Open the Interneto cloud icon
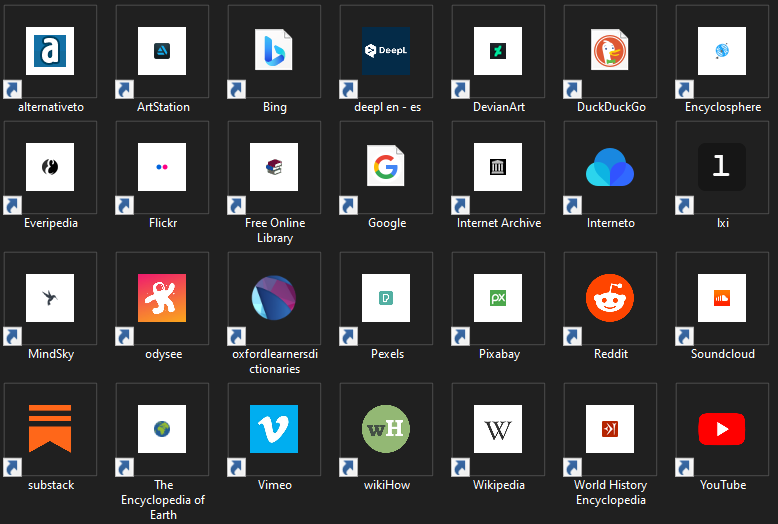Viewport: 778px width, 524px height. pyautogui.click(x=610, y=167)
